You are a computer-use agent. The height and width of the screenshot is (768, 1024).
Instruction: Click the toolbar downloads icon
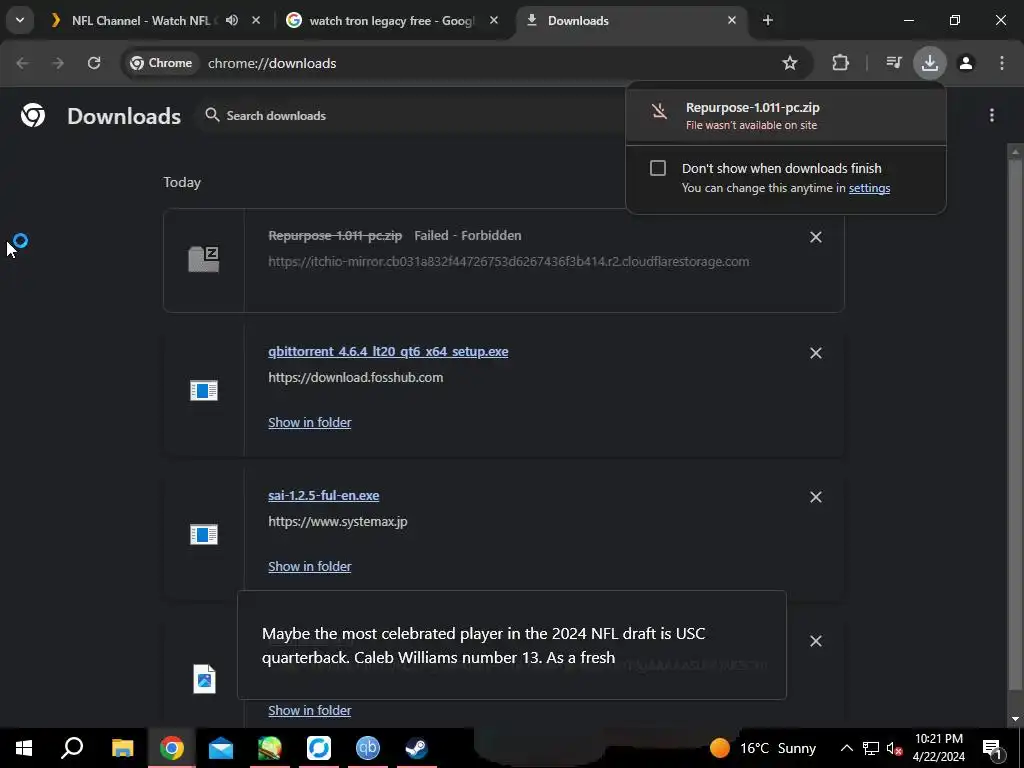click(930, 63)
